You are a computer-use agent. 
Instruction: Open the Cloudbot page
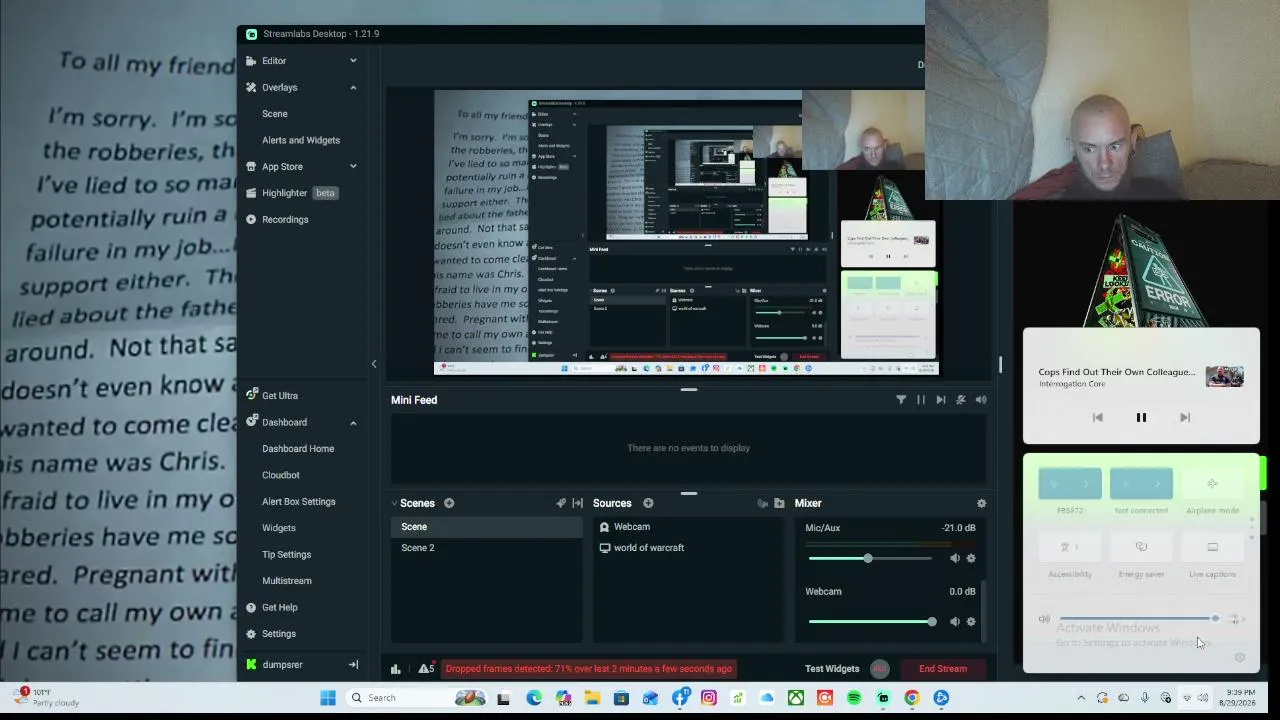[x=281, y=475]
